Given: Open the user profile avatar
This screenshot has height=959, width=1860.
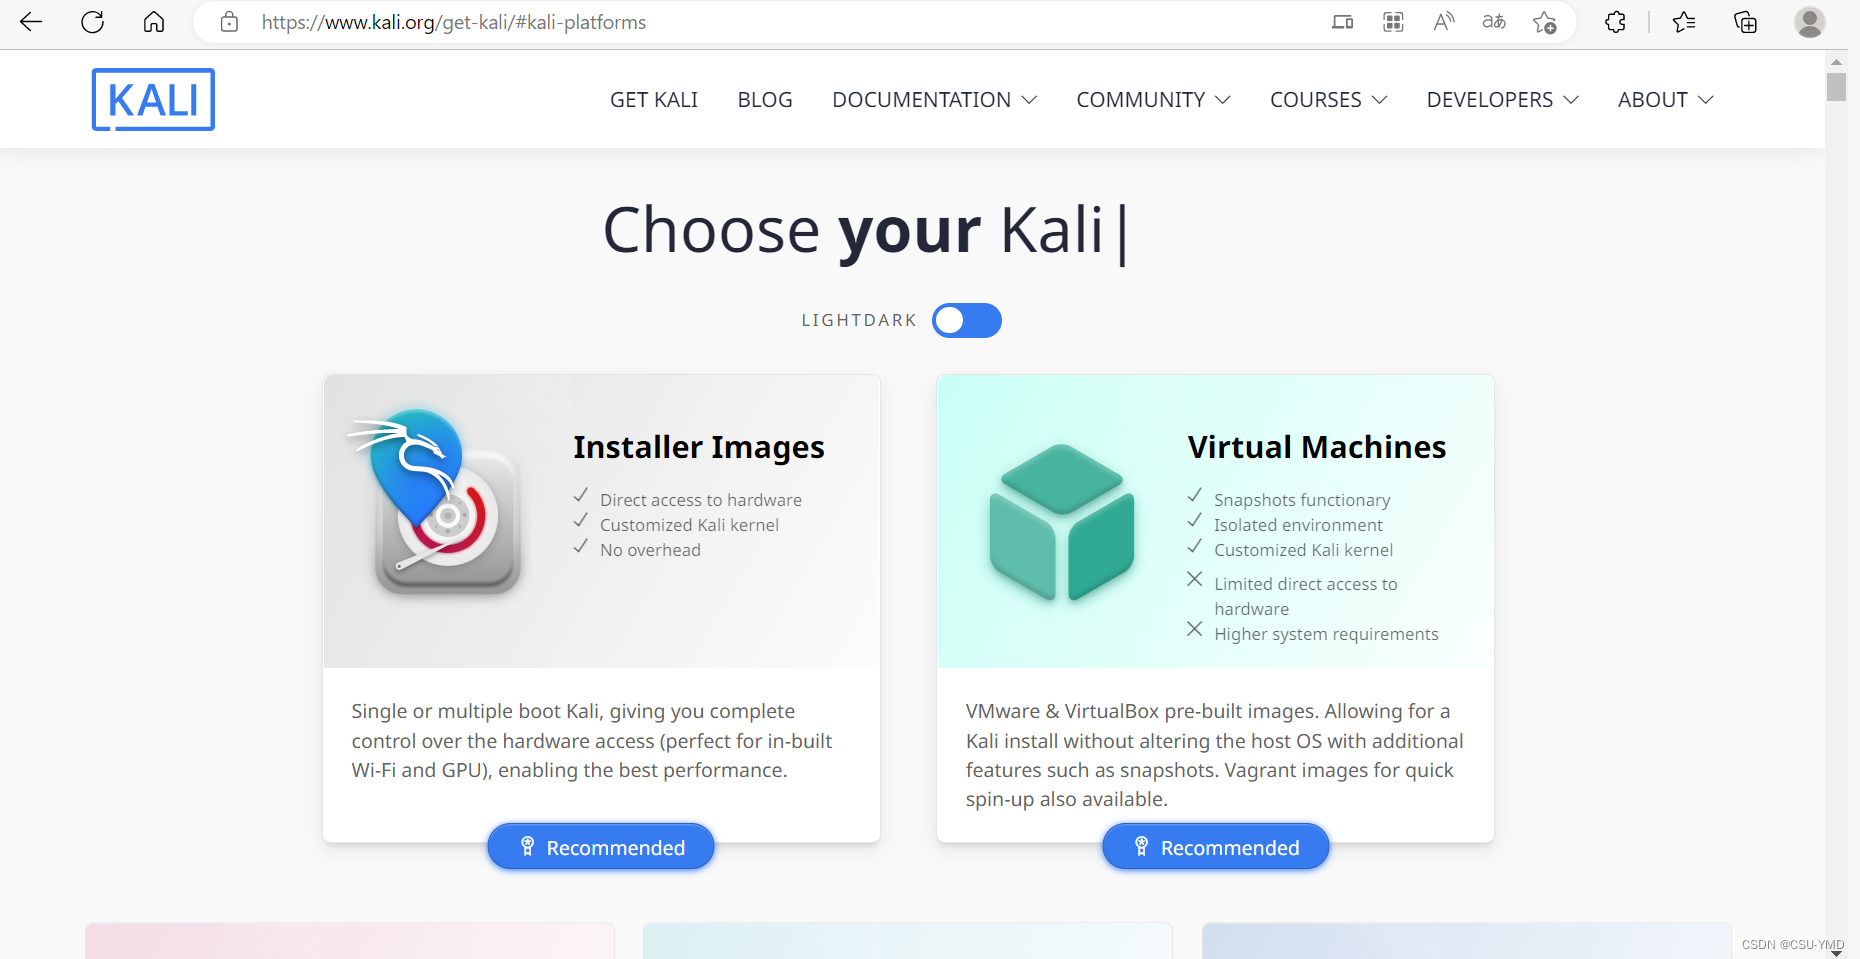Looking at the screenshot, I should [x=1810, y=22].
